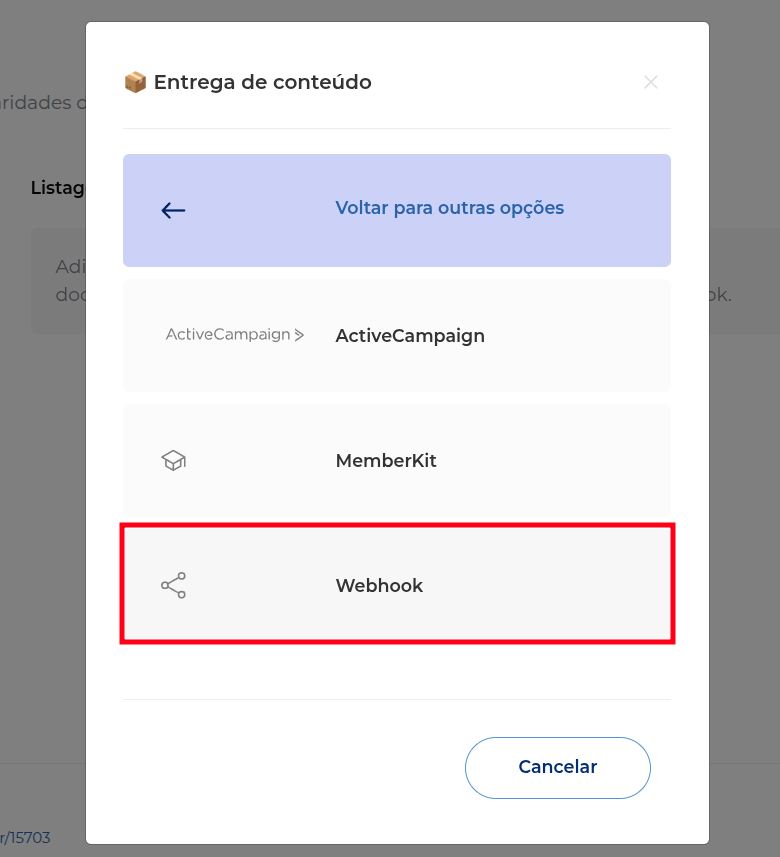
Task: Click the back arrow icon
Action: click(x=173, y=210)
